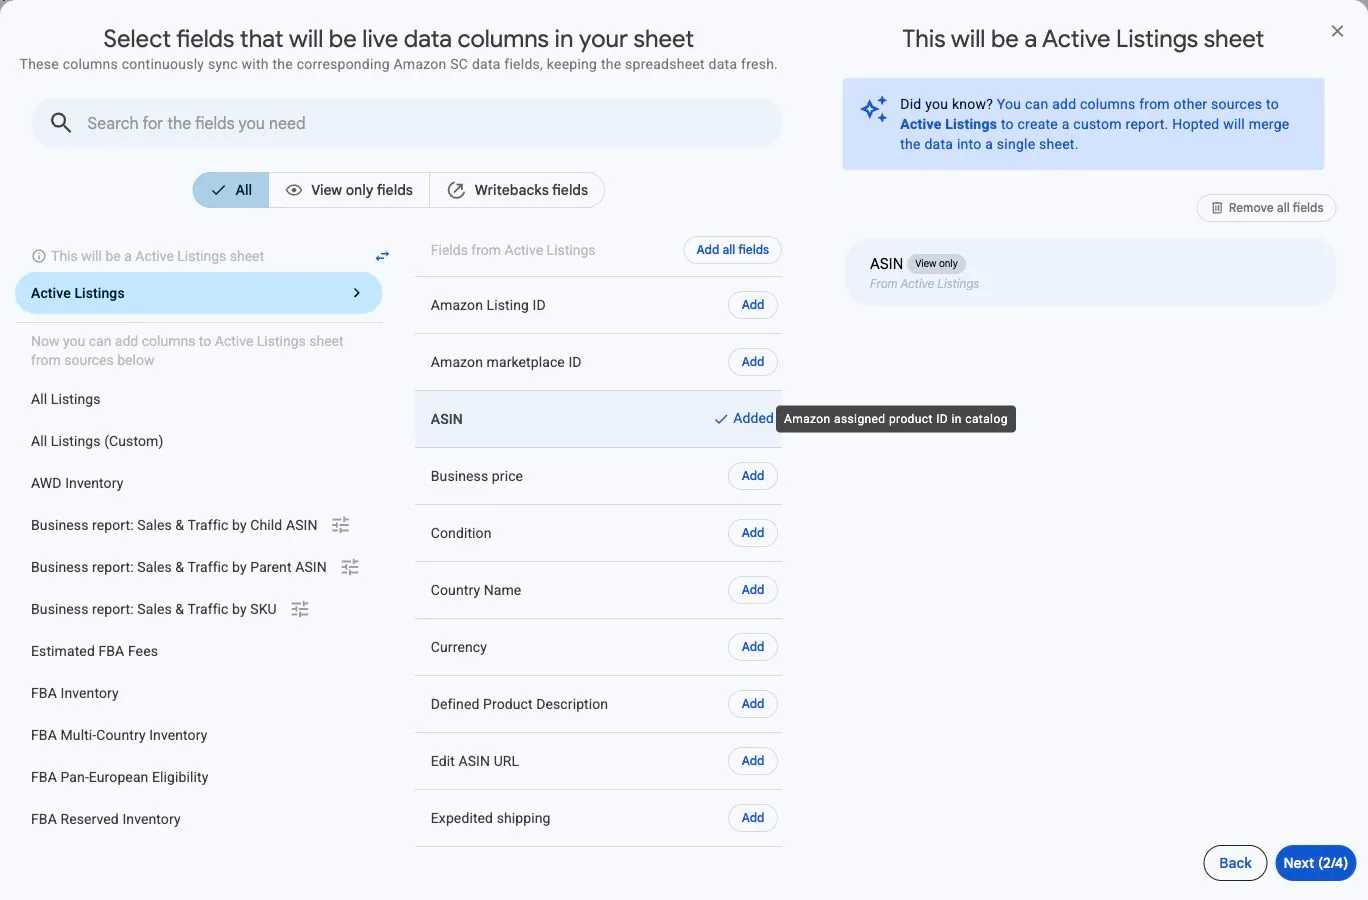Click ASIN field name in list
This screenshot has width=1368, height=900.
pos(447,419)
